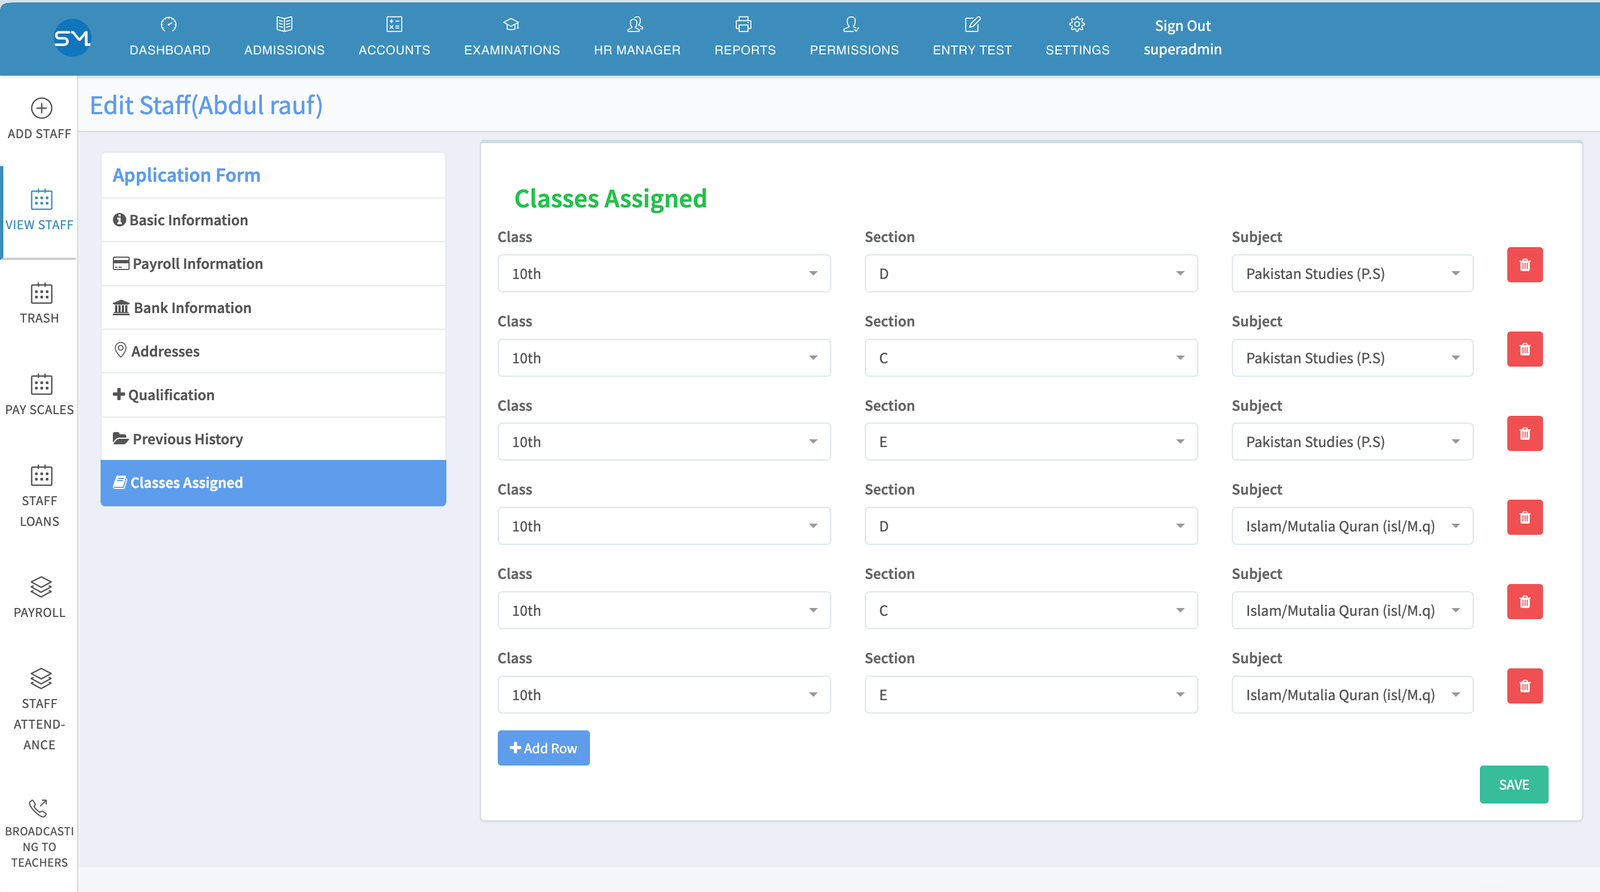Open Settings gear icon
The image size is (1600, 892).
tap(1077, 24)
